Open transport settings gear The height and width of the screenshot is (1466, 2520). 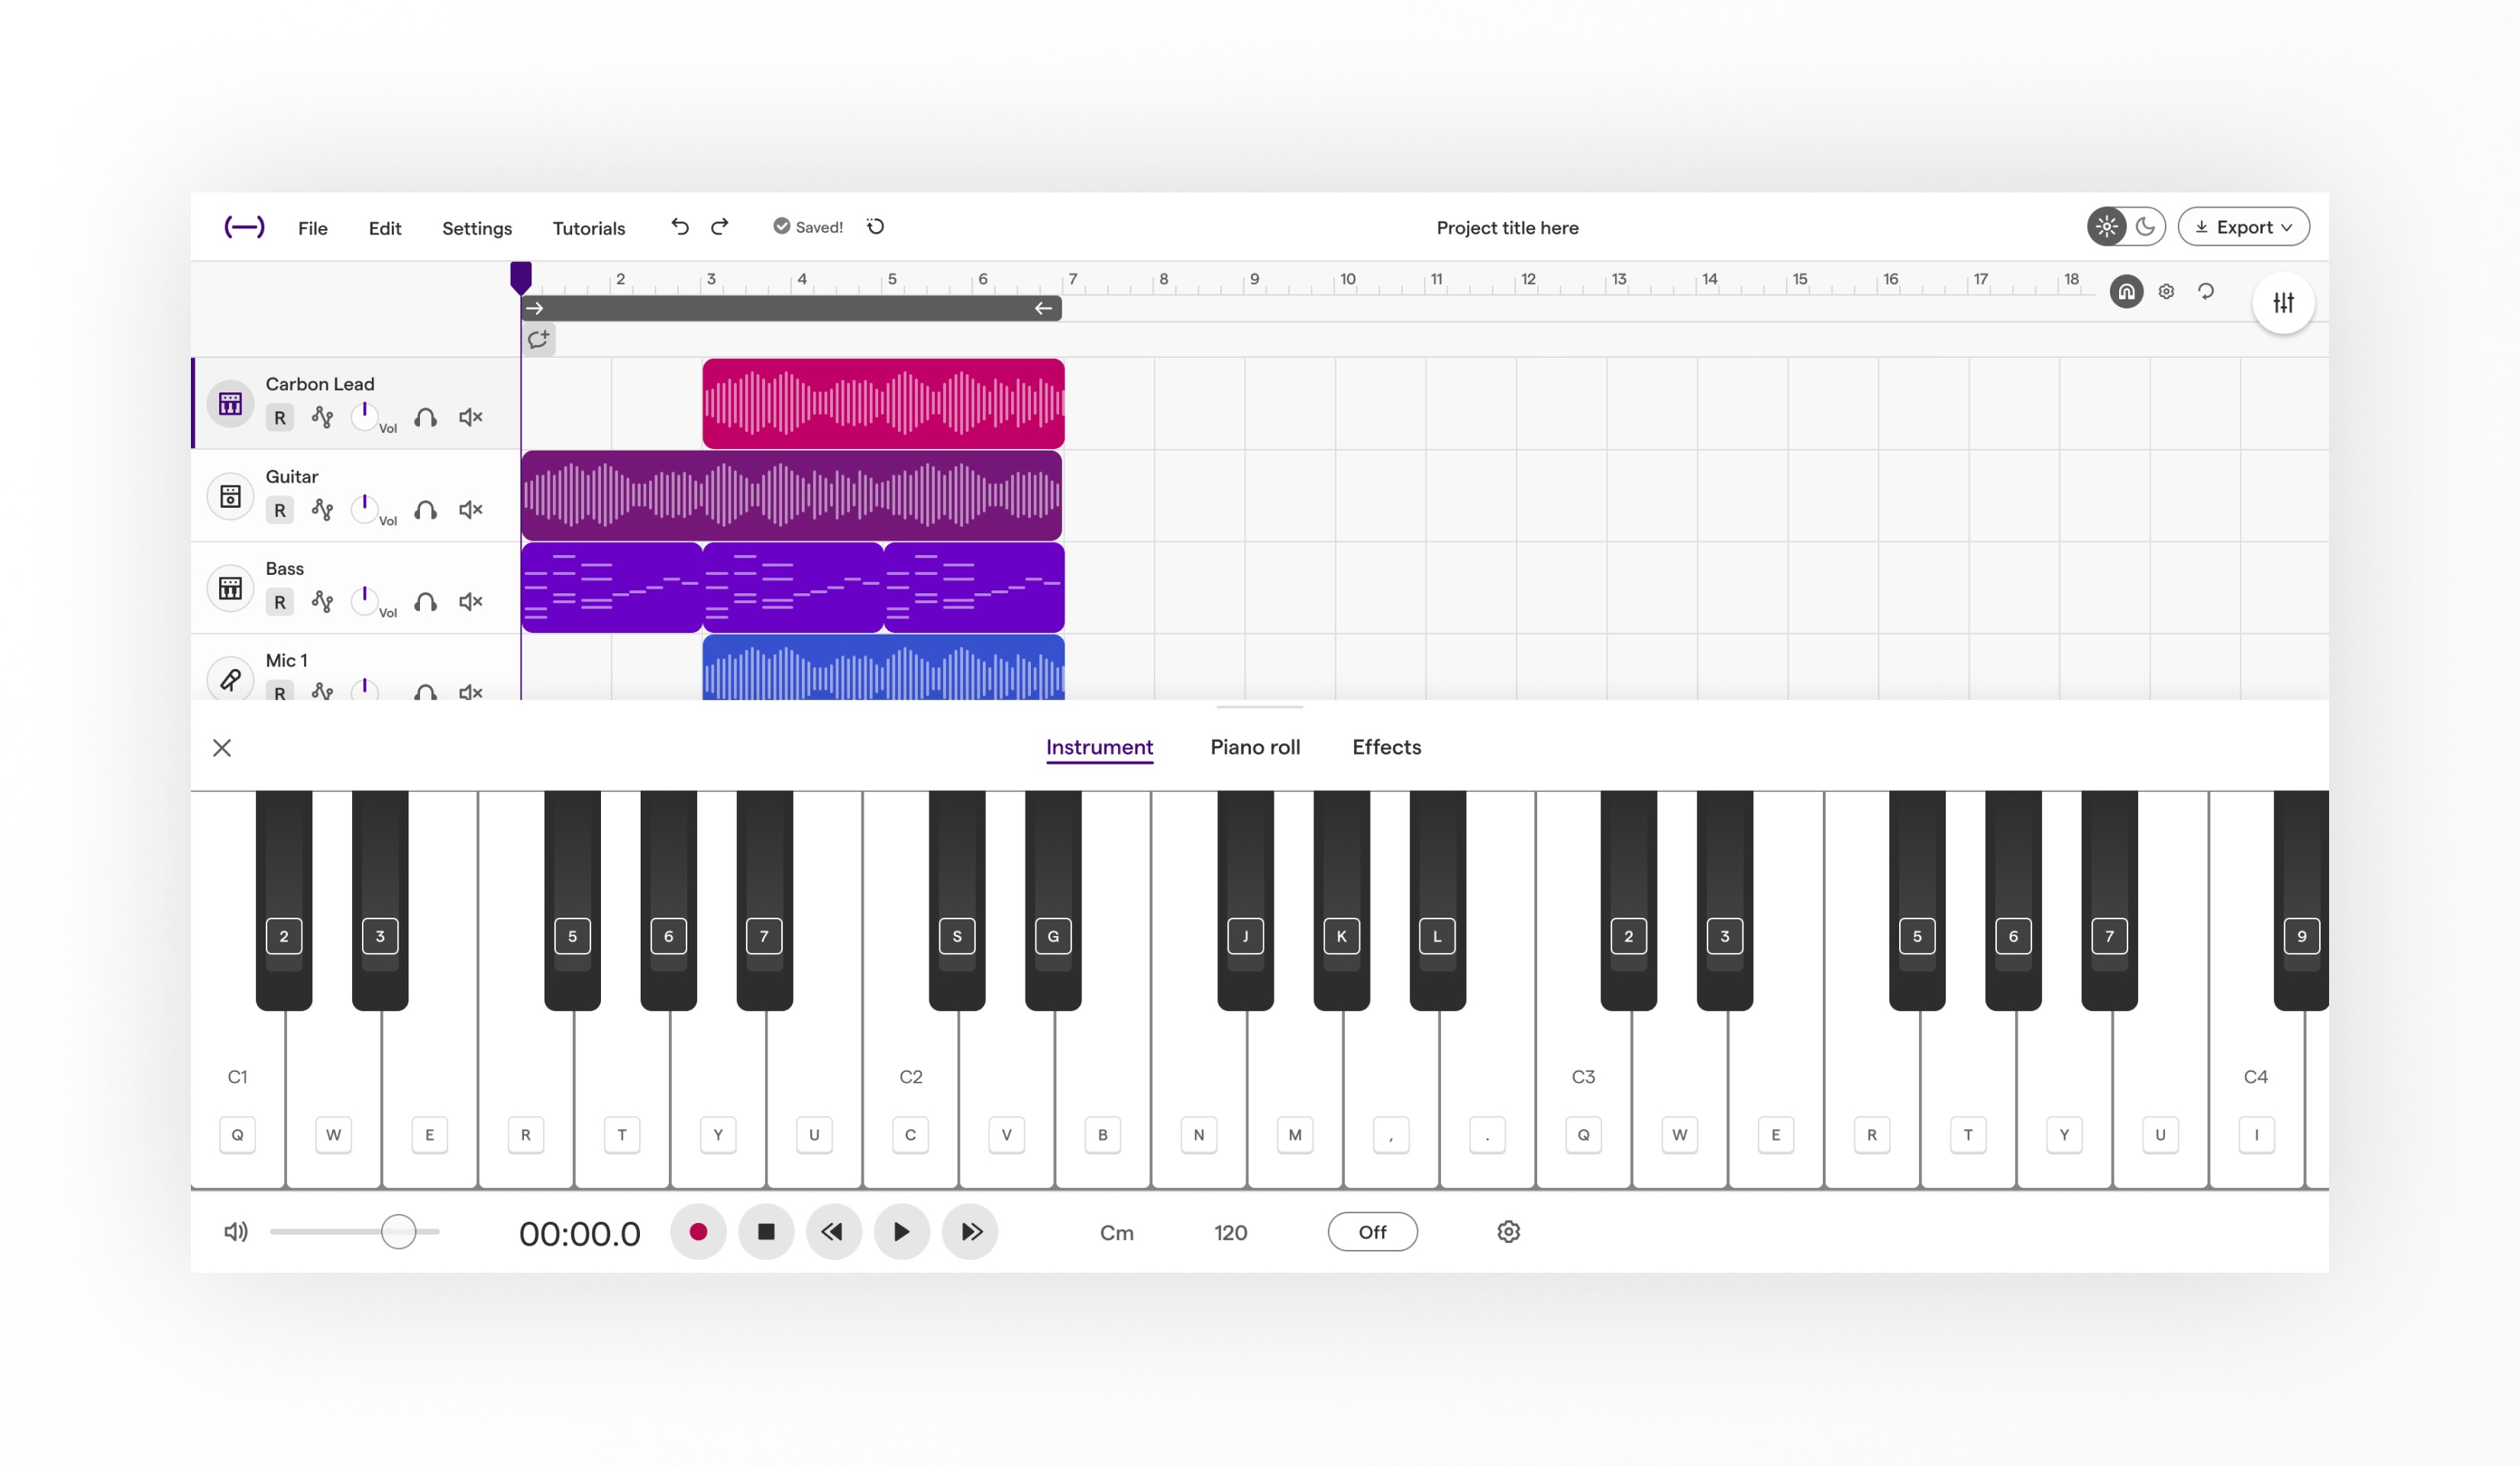click(x=1508, y=1232)
